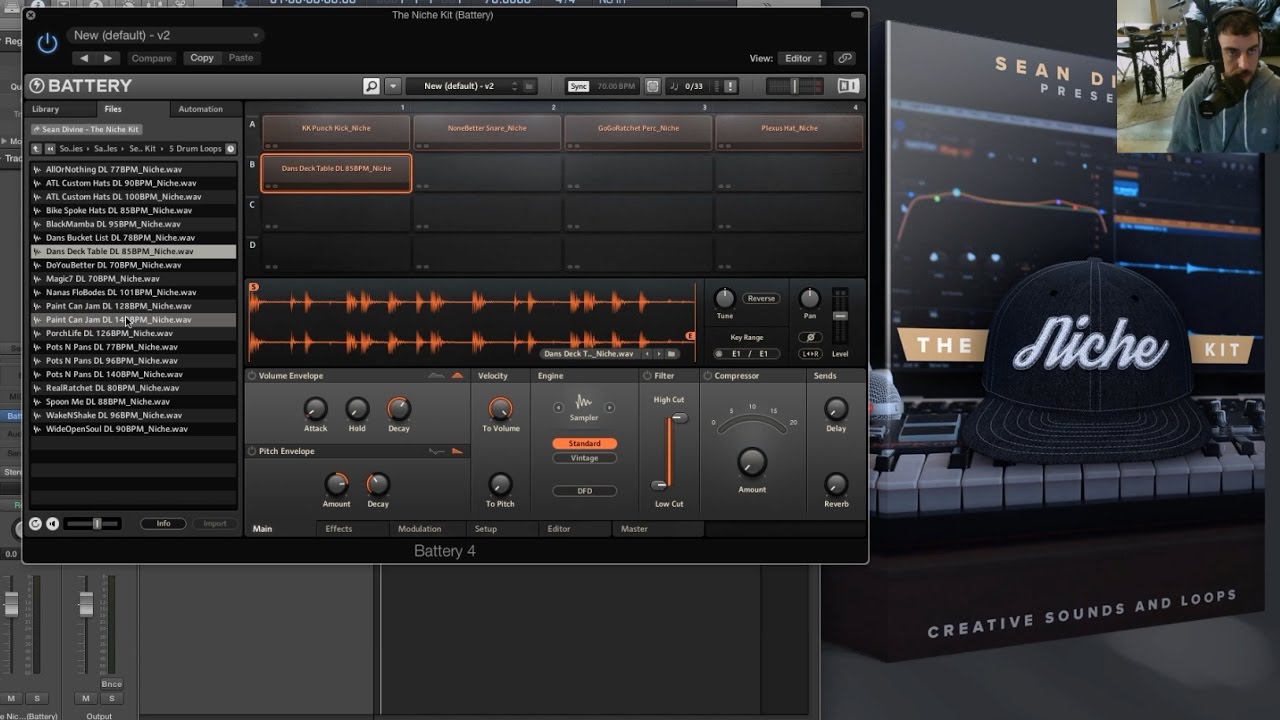
Task: Toggle the autoplay speaker icon
Action: [52, 523]
